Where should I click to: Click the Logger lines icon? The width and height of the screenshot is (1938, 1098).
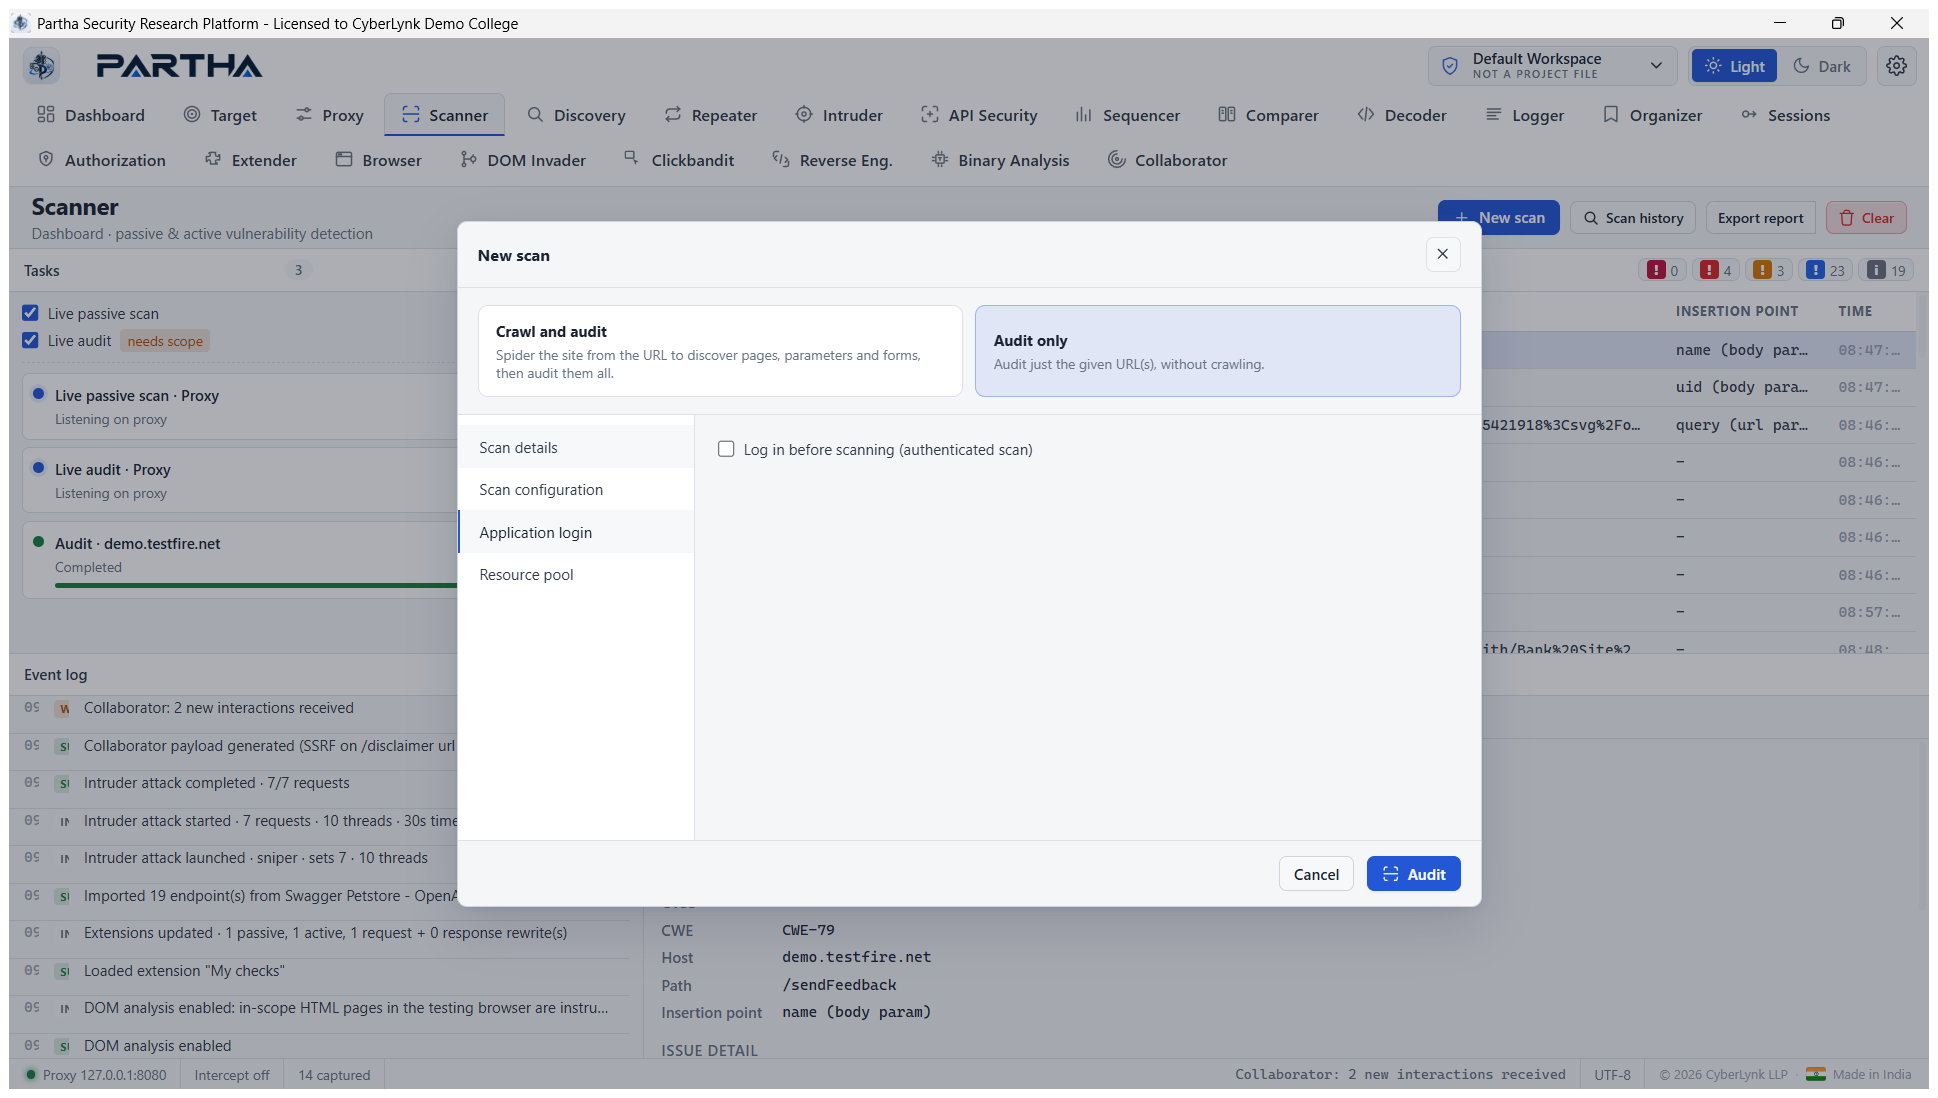tap(1494, 115)
